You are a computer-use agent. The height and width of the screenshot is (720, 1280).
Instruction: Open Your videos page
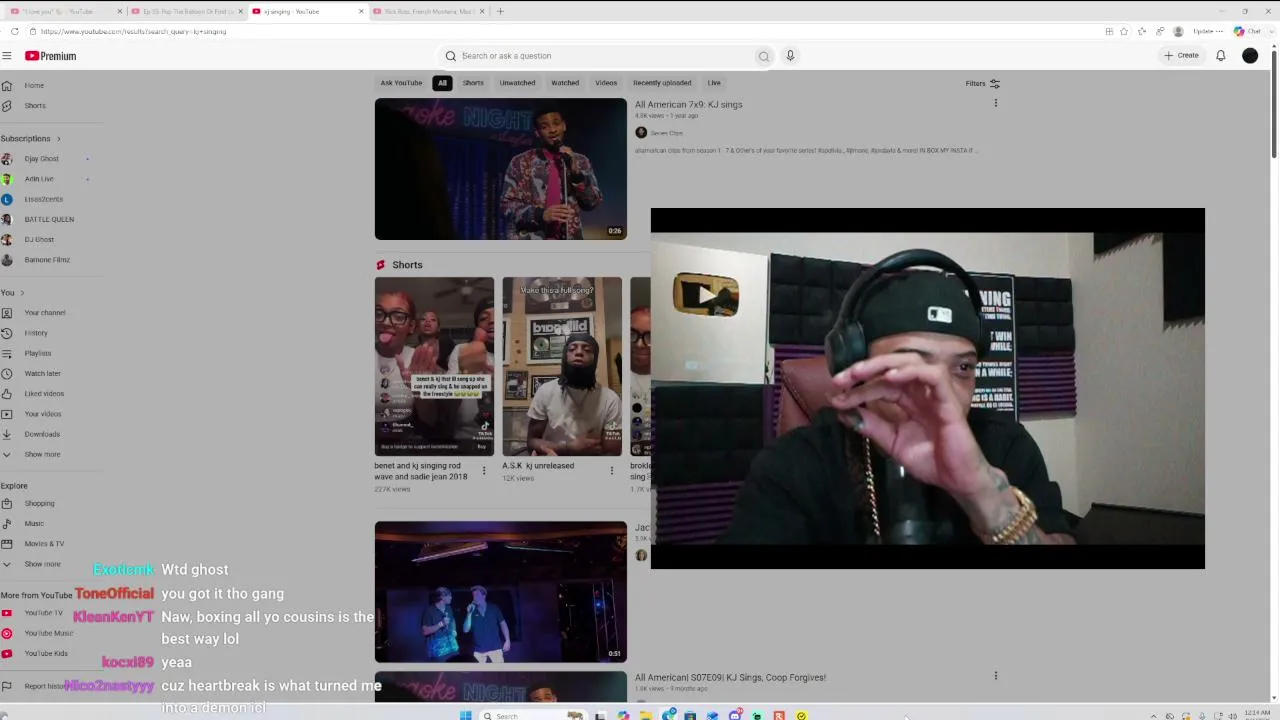point(43,414)
